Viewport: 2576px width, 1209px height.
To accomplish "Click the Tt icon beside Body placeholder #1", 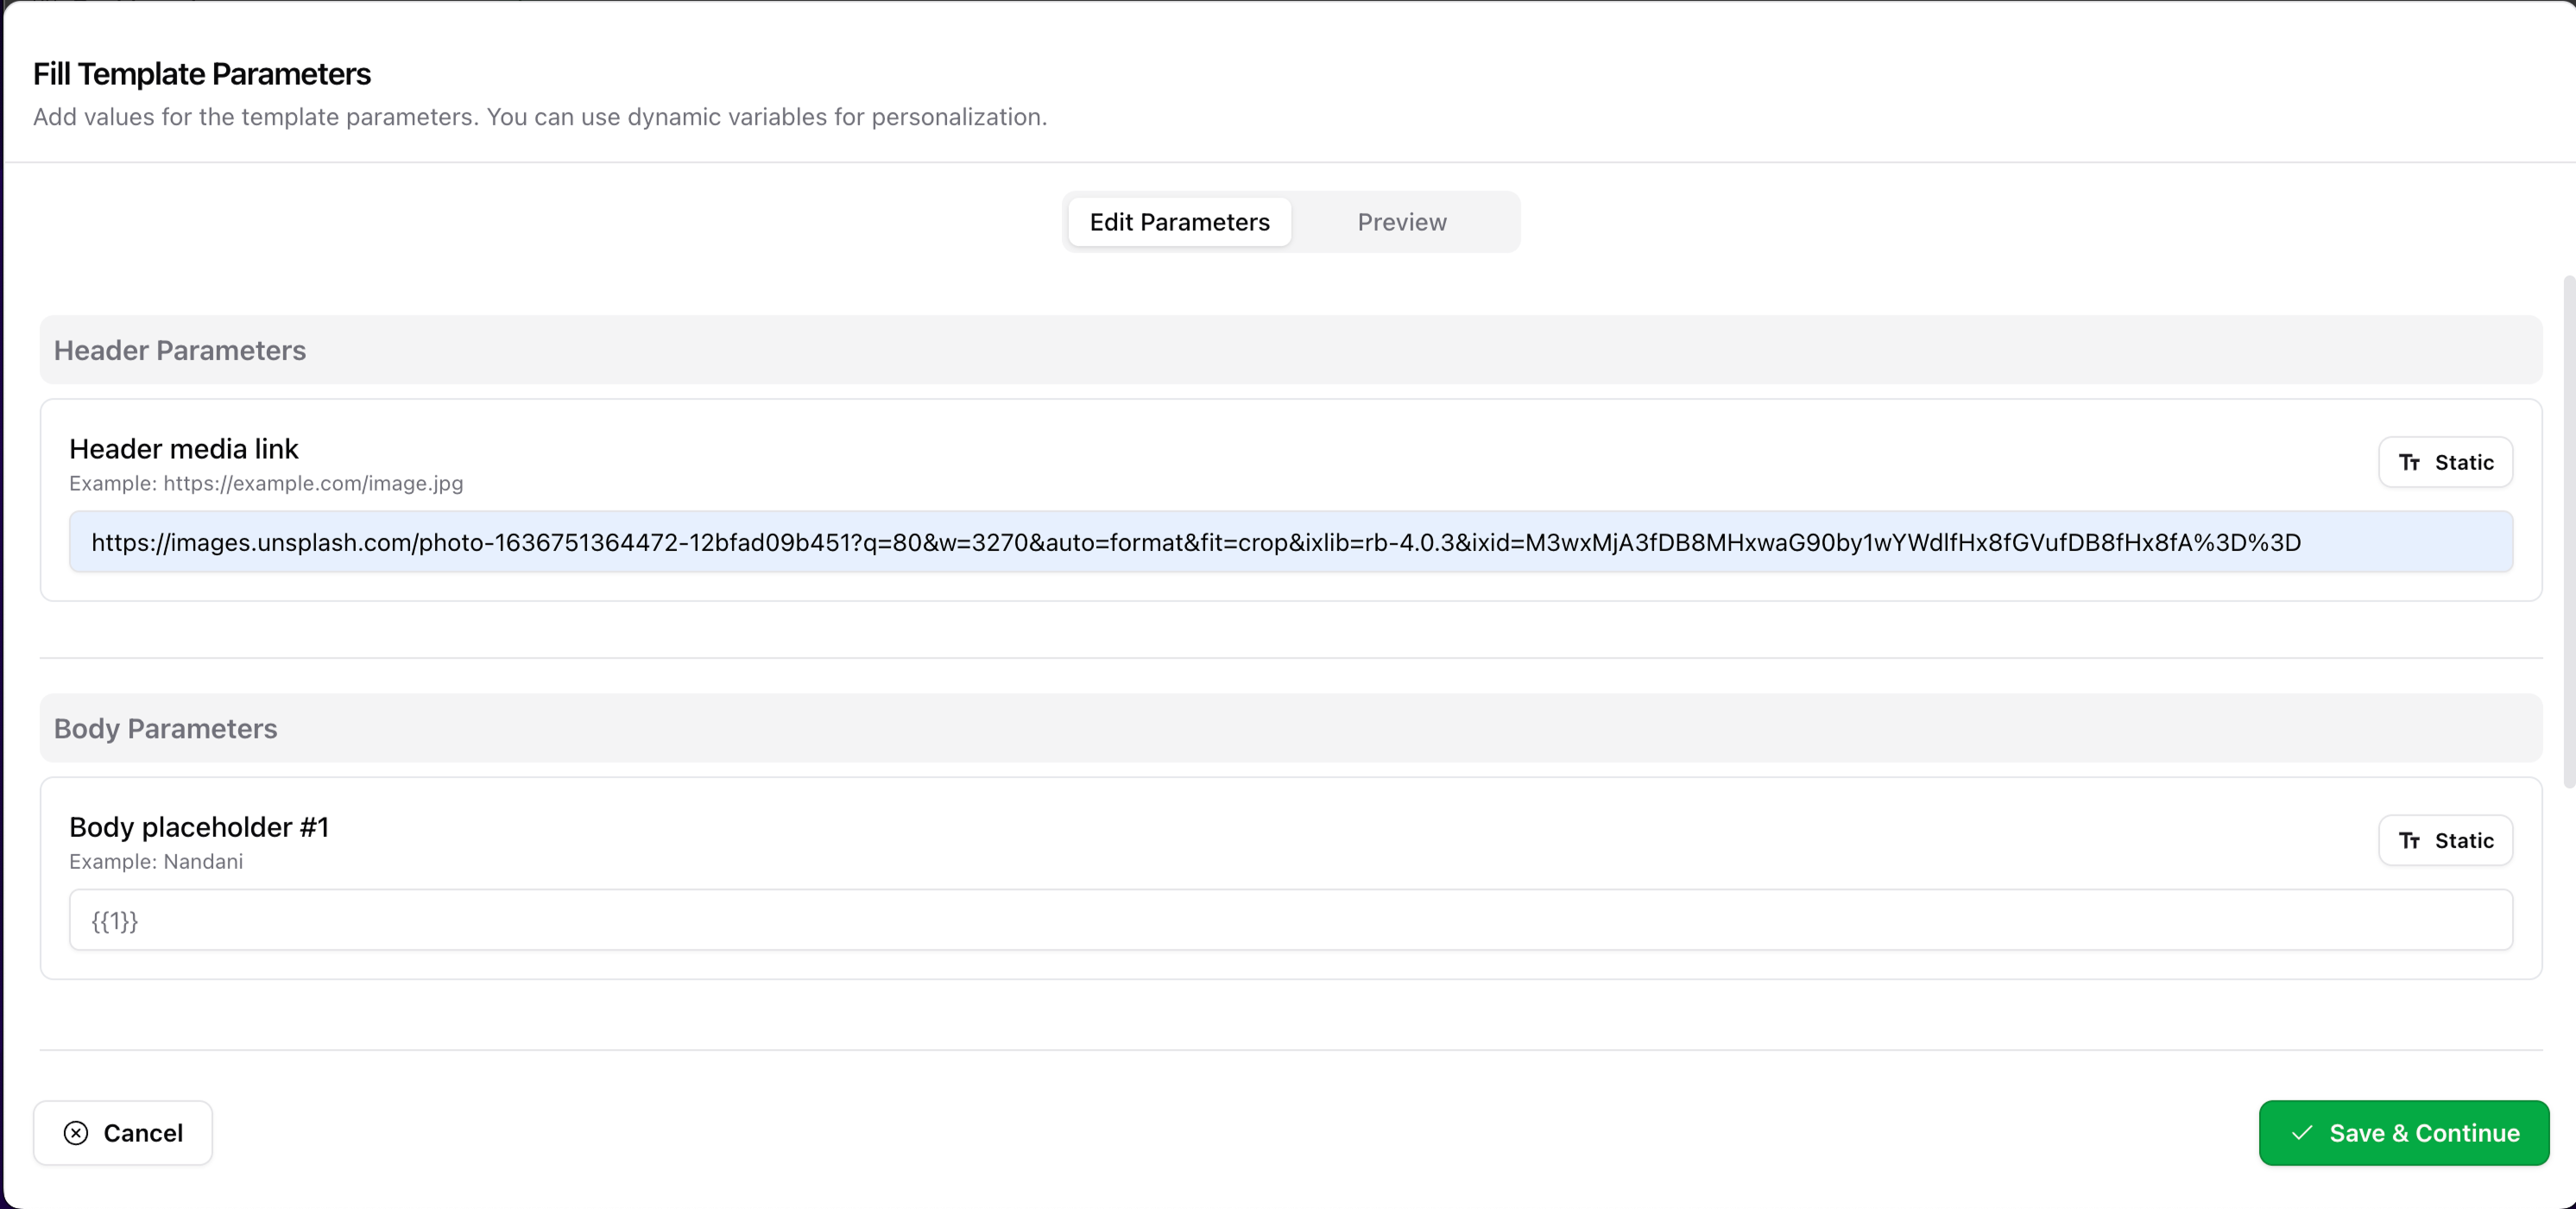I will pyautogui.click(x=2409, y=840).
